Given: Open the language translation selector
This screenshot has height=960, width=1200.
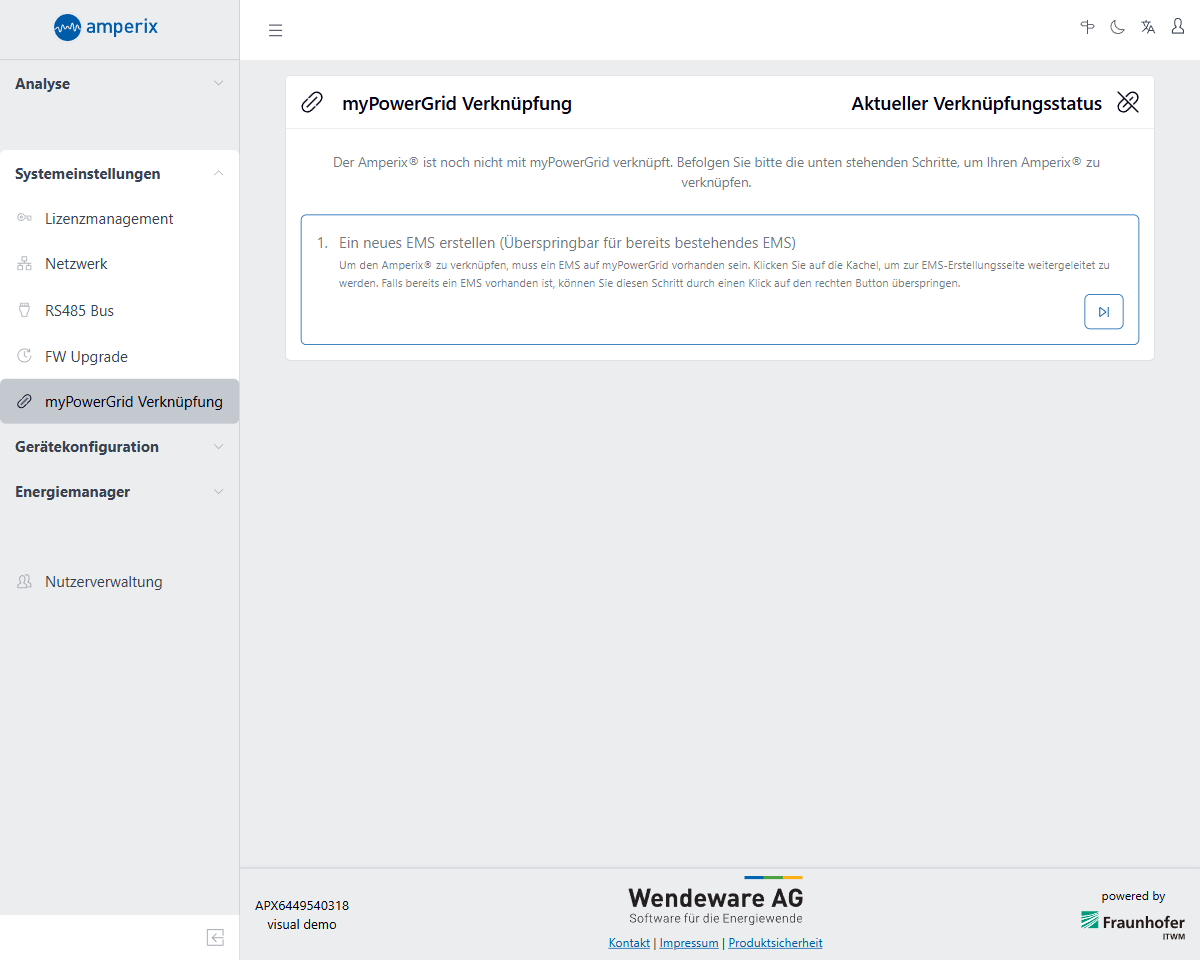Looking at the screenshot, I should [x=1148, y=27].
